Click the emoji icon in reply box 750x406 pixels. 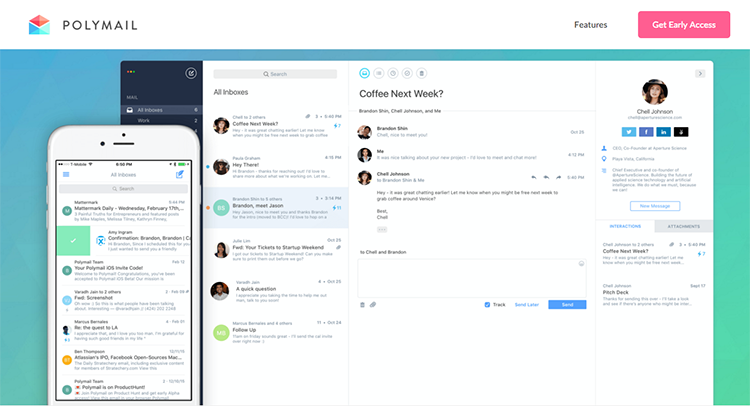coord(579,265)
